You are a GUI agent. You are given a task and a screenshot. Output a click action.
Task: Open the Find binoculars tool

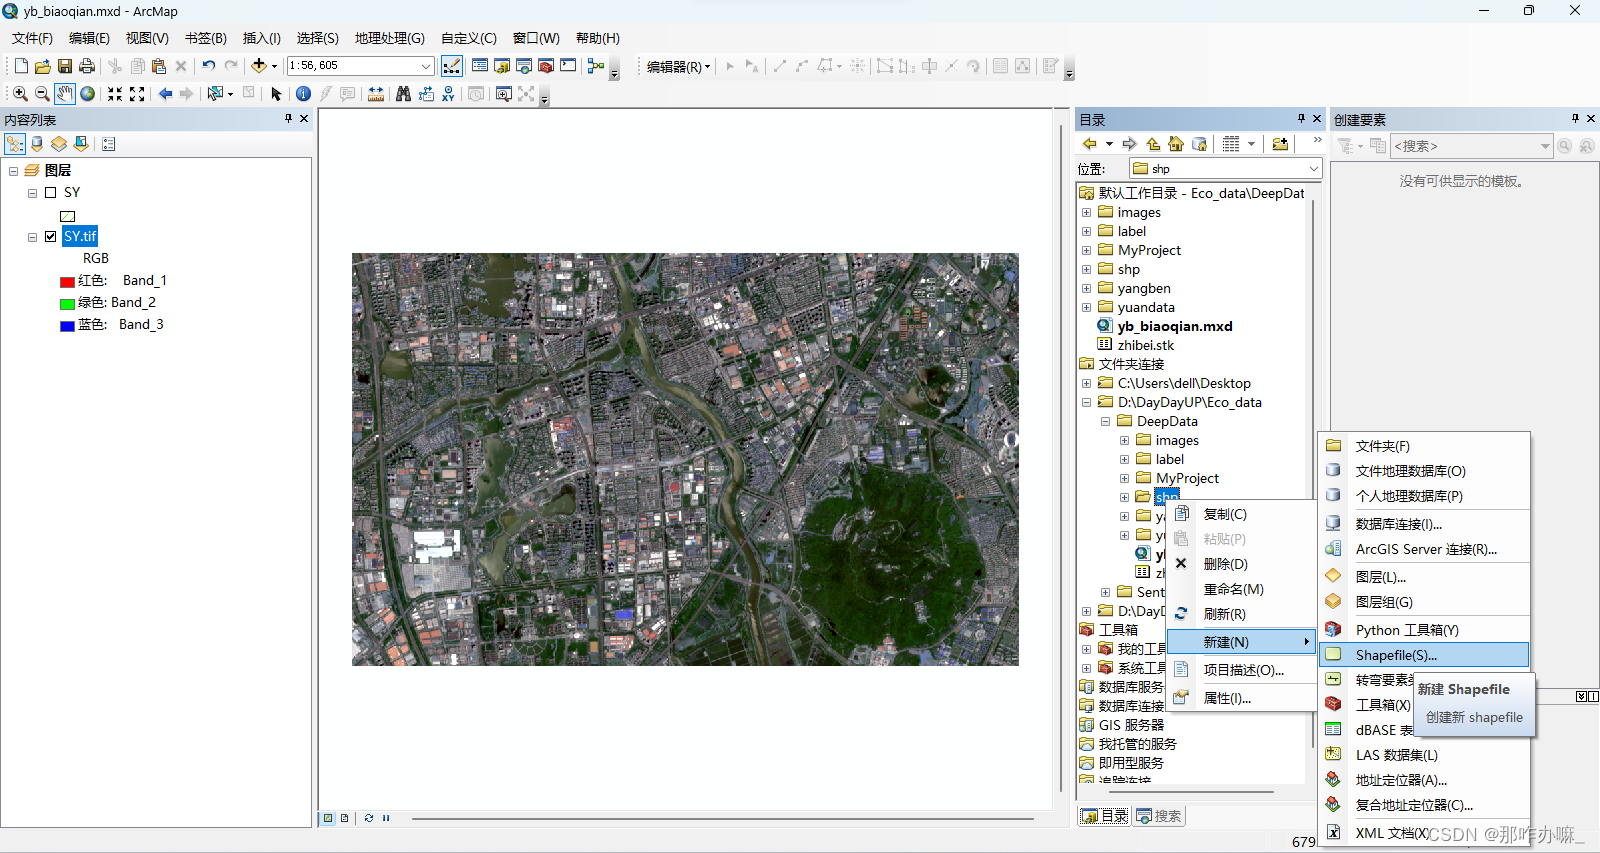pos(403,94)
